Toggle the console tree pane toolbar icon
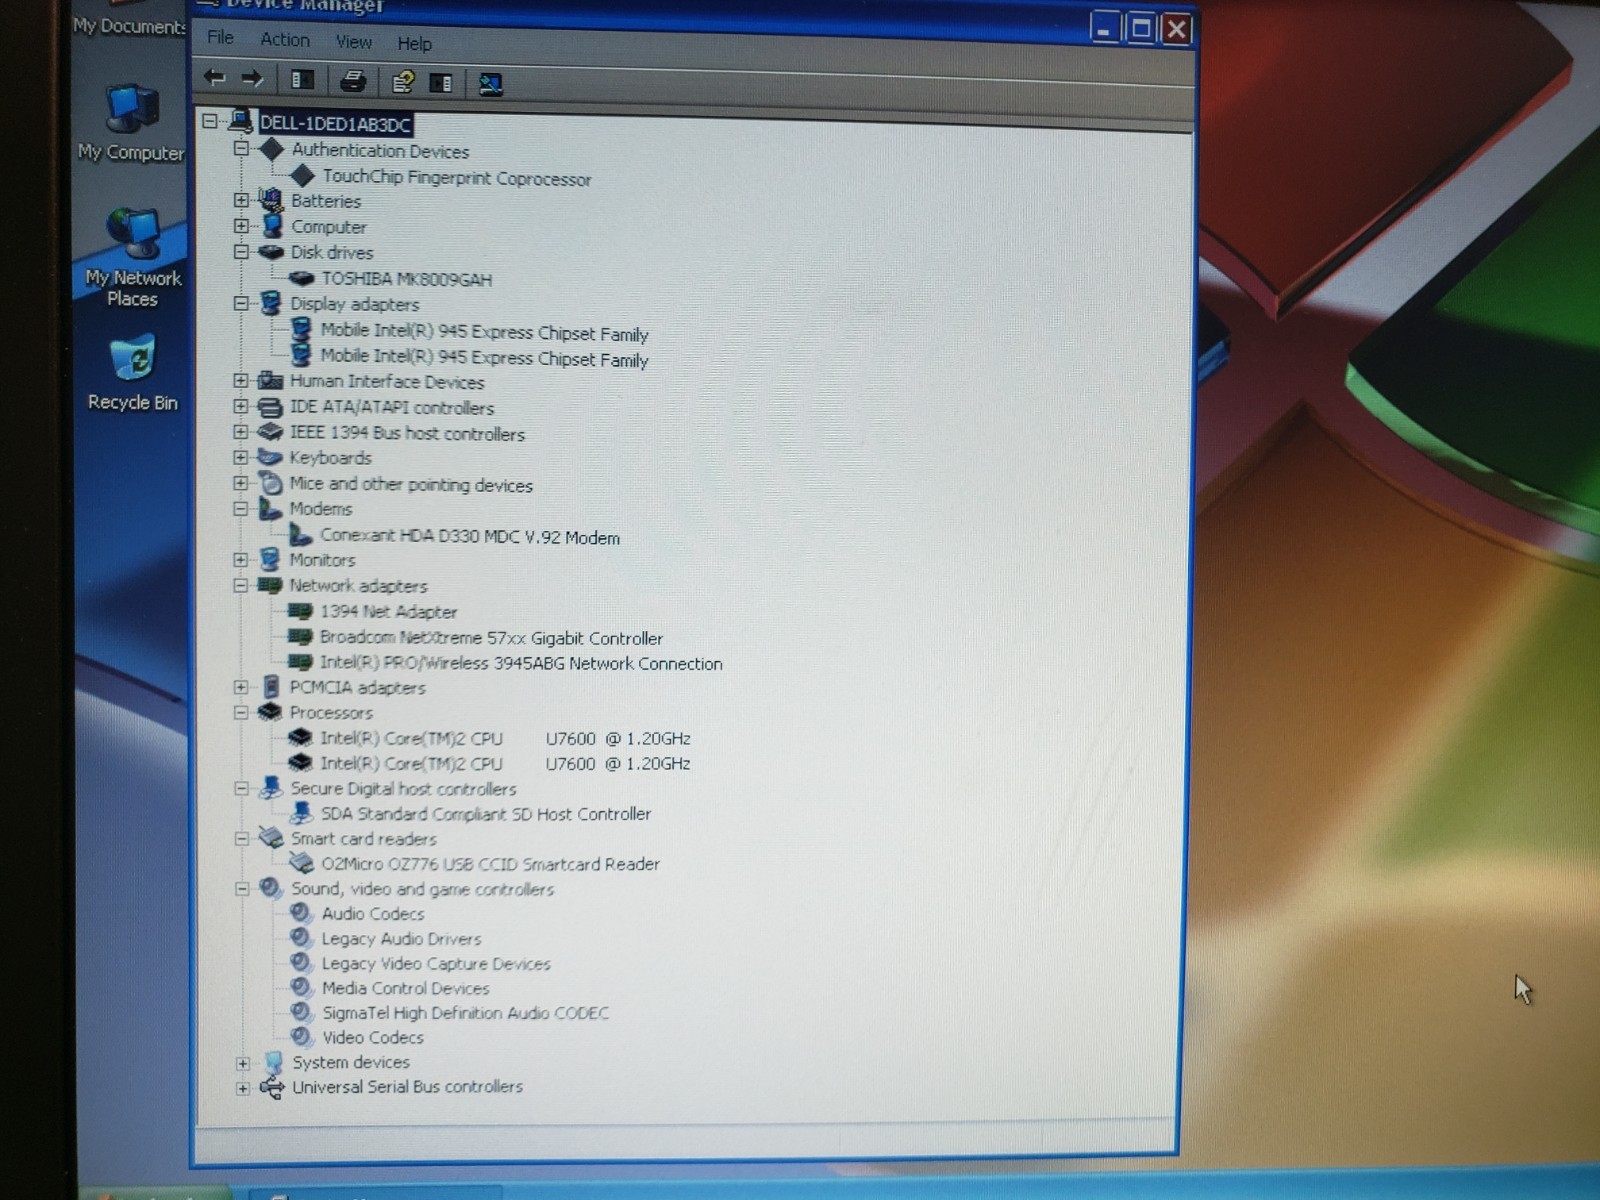Image resolution: width=1600 pixels, height=1200 pixels. pyautogui.click(x=302, y=79)
